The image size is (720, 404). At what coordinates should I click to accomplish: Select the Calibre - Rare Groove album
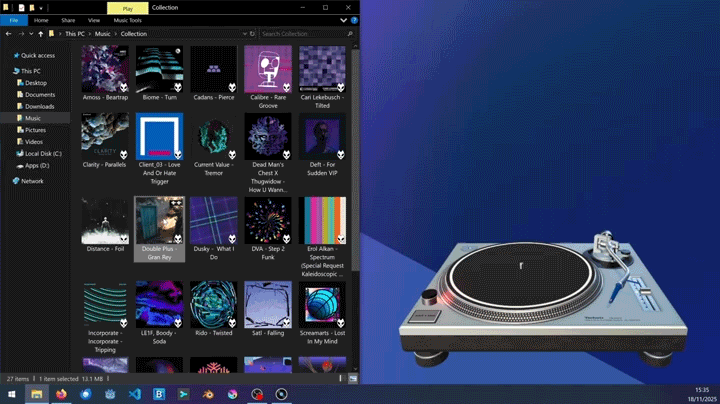[267, 77]
